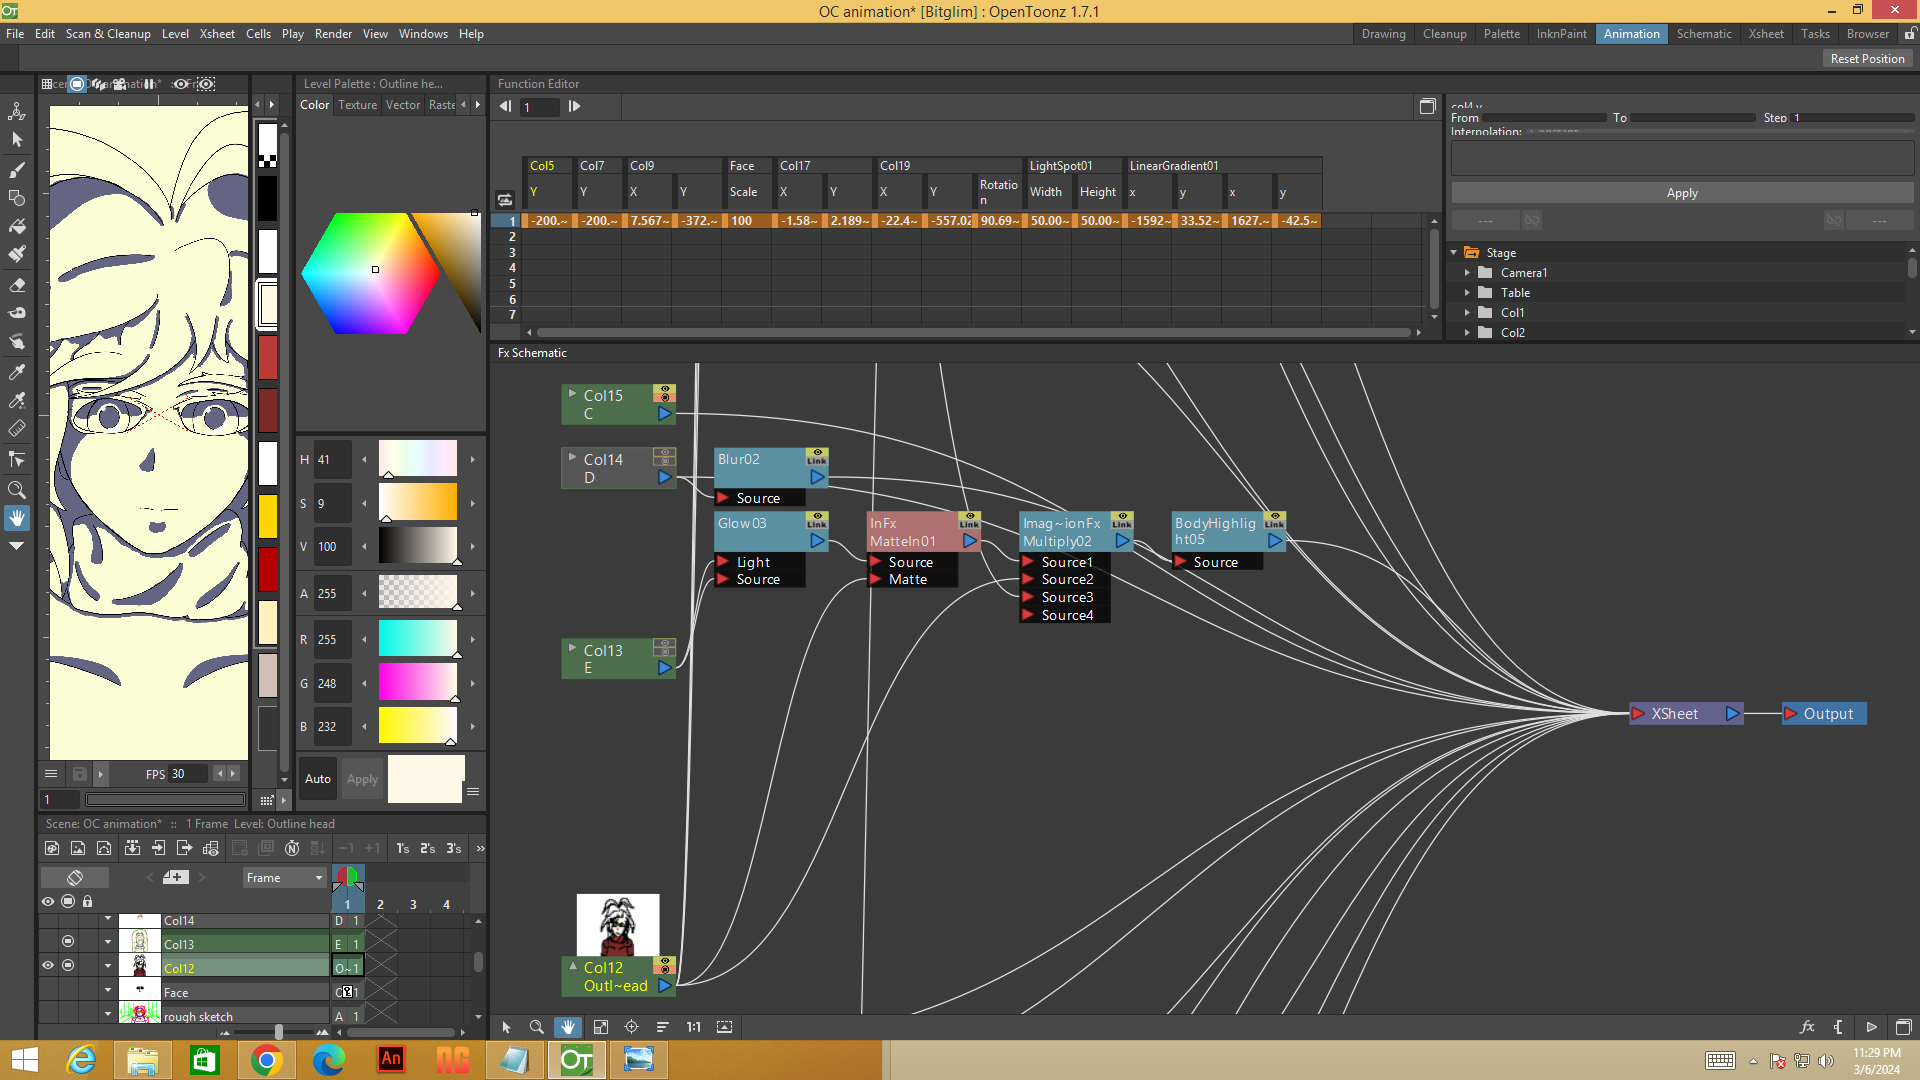Toggle preview eye on Col12 Outline head node

[x=665, y=961]
